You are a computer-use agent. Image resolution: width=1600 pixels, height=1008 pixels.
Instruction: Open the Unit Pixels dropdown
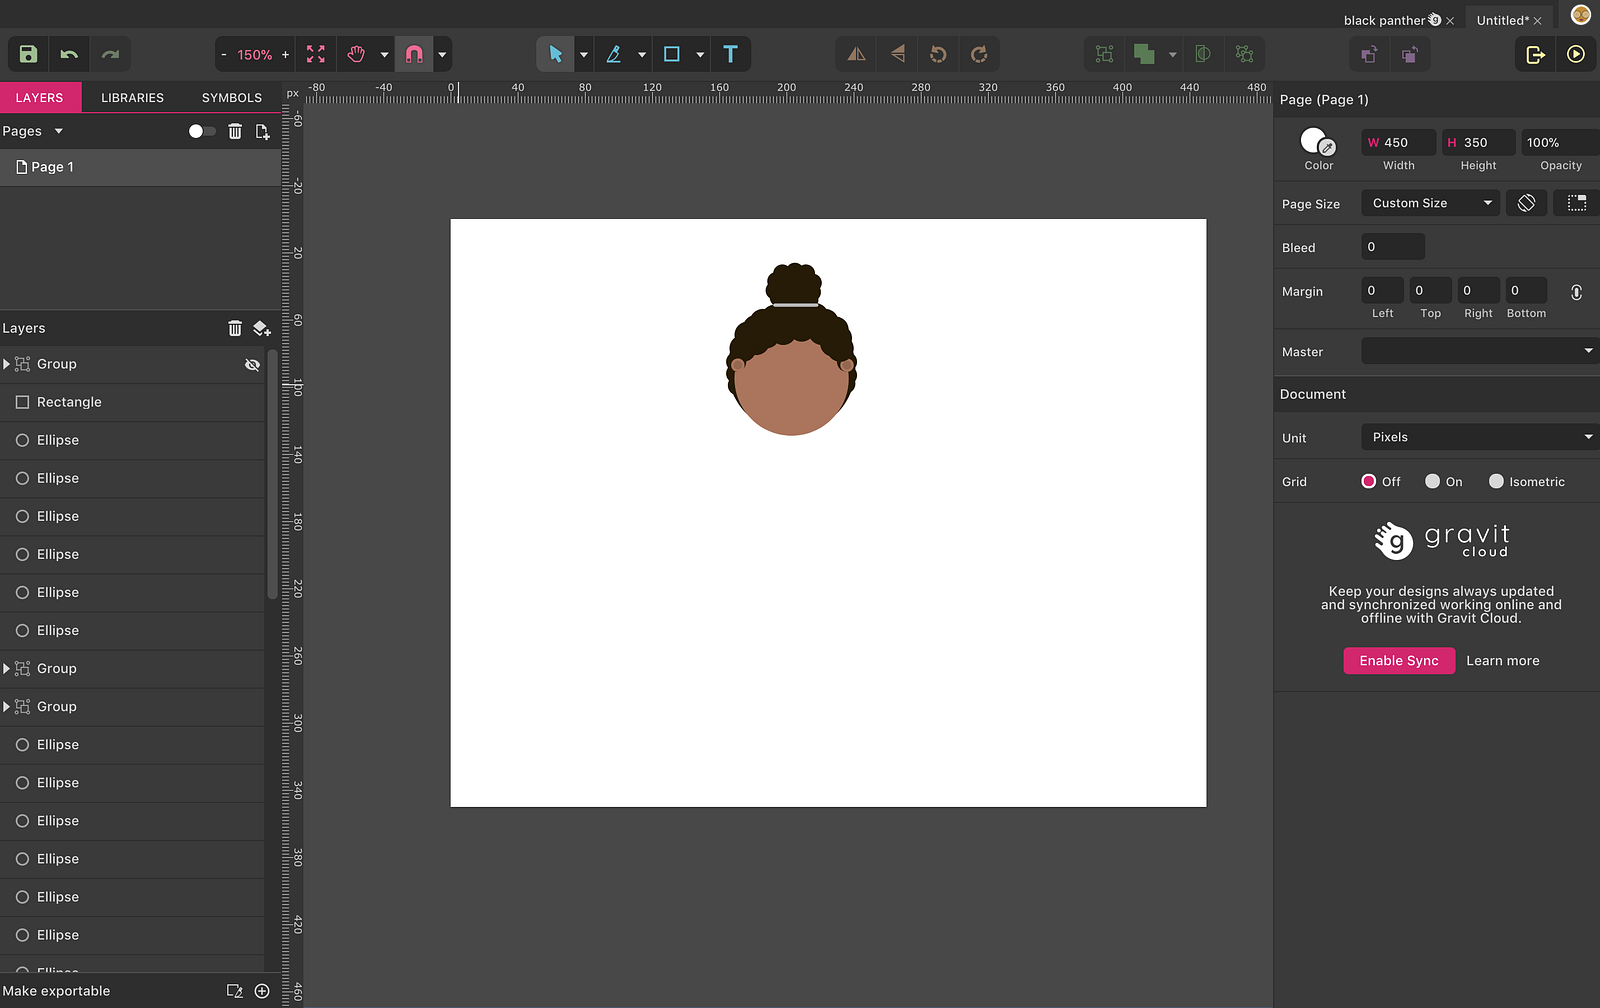1478,437
